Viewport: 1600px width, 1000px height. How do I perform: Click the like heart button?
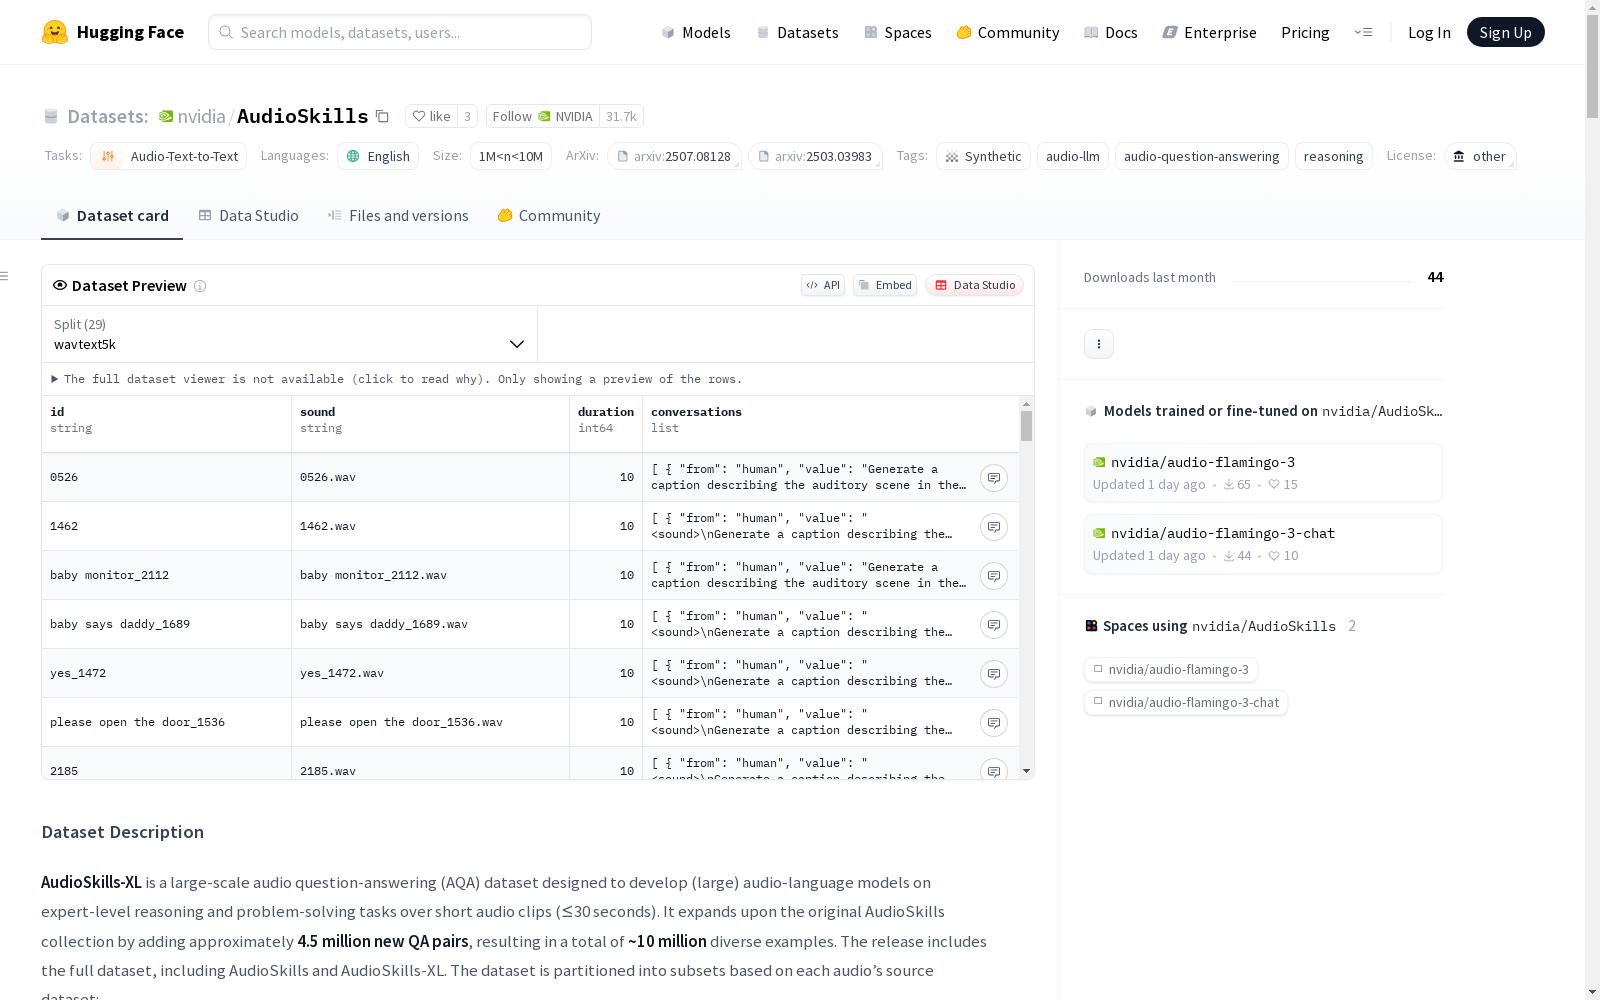click(431, 116)
